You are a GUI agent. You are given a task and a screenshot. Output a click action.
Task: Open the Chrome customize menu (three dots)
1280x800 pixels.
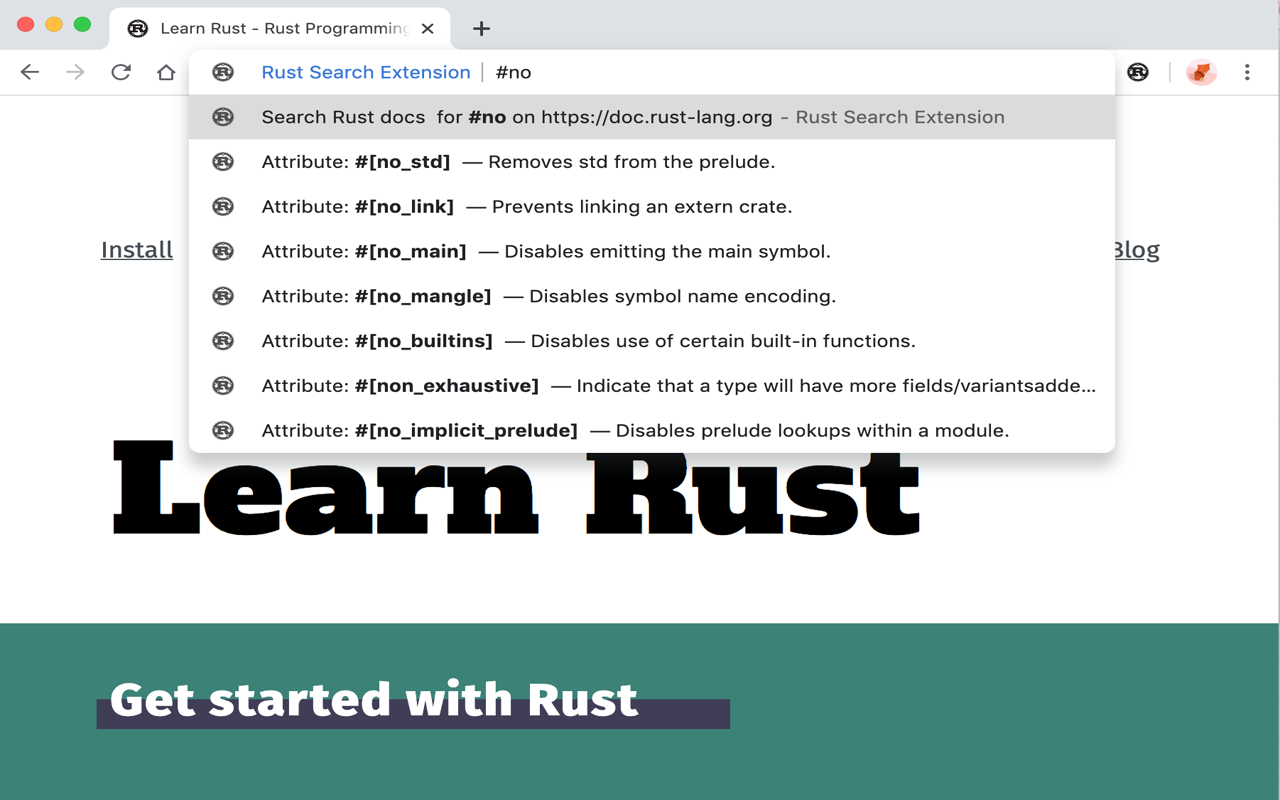tap(1247, 72)
